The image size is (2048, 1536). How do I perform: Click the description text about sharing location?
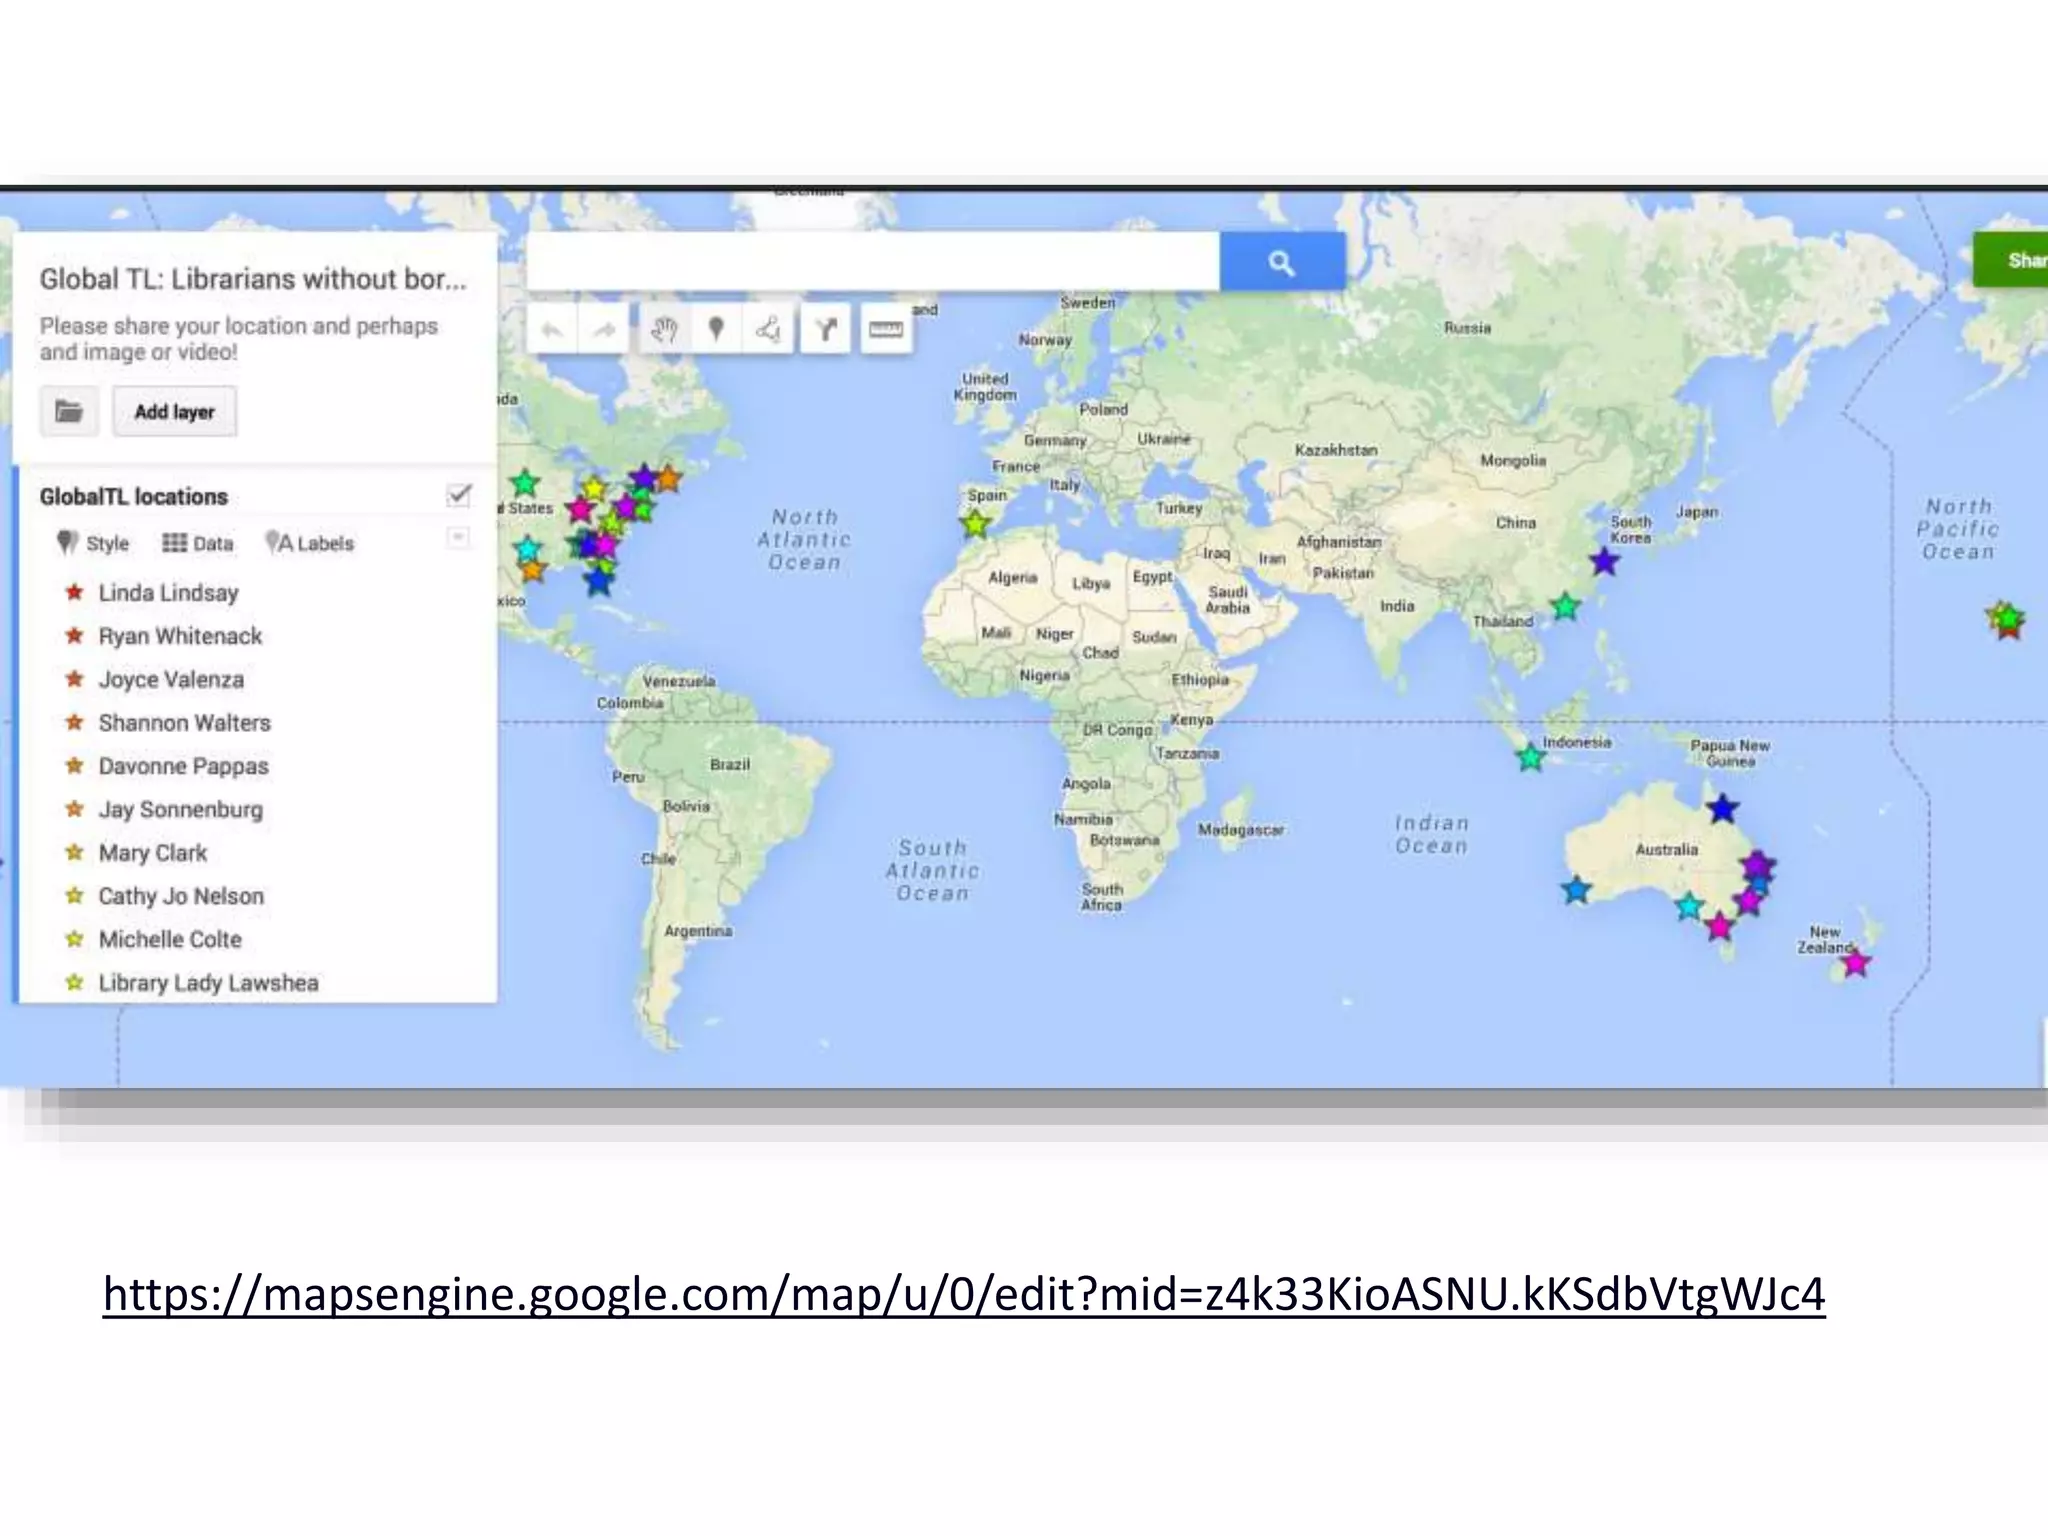coord(239,339)
